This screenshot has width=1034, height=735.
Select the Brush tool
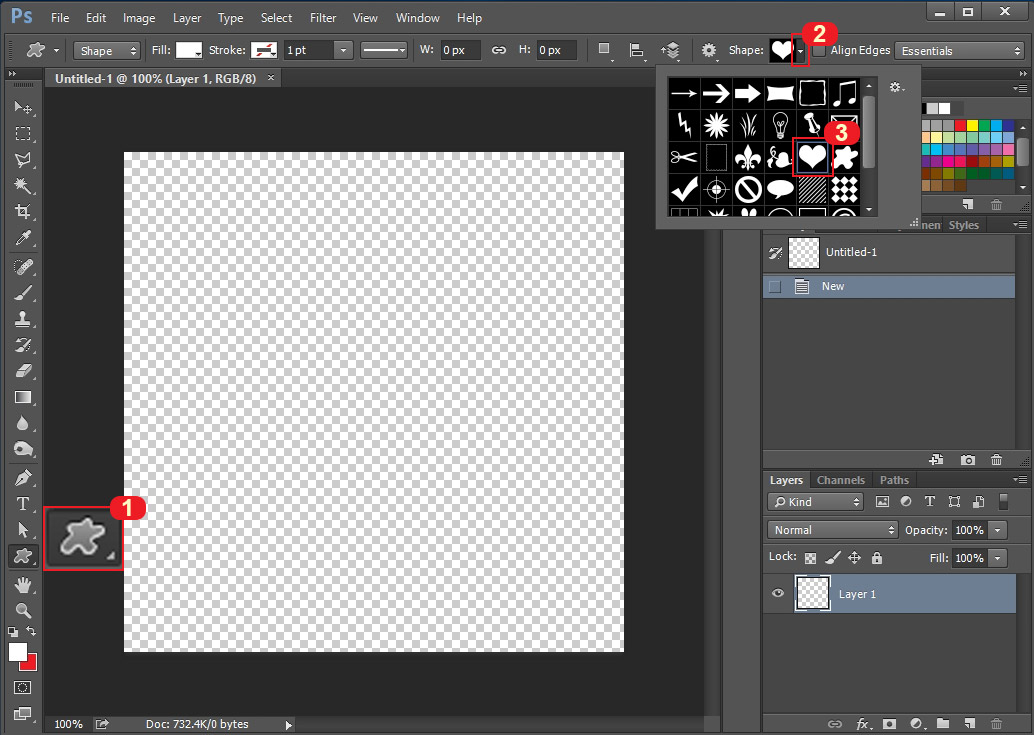23,293
